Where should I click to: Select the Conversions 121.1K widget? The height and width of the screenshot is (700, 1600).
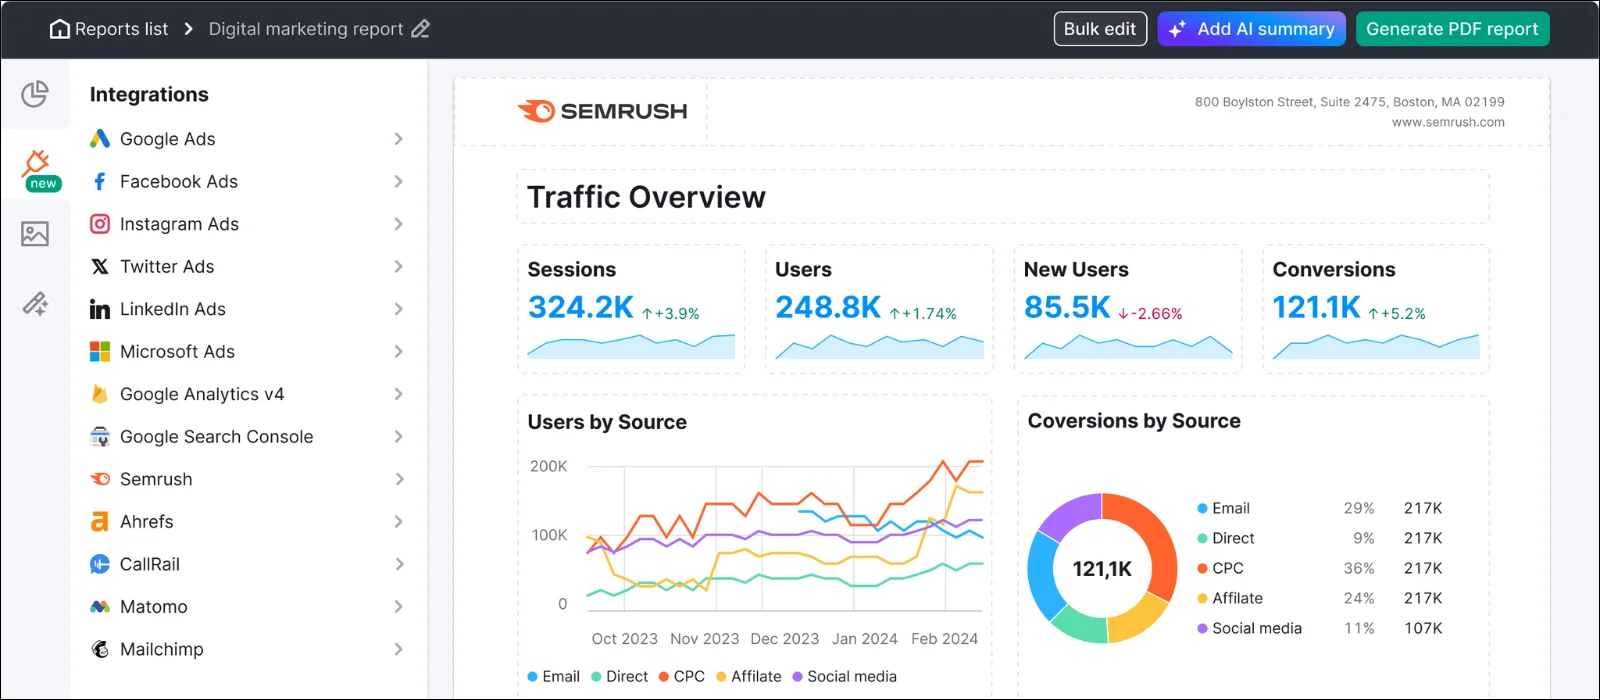coord(1376,309)
